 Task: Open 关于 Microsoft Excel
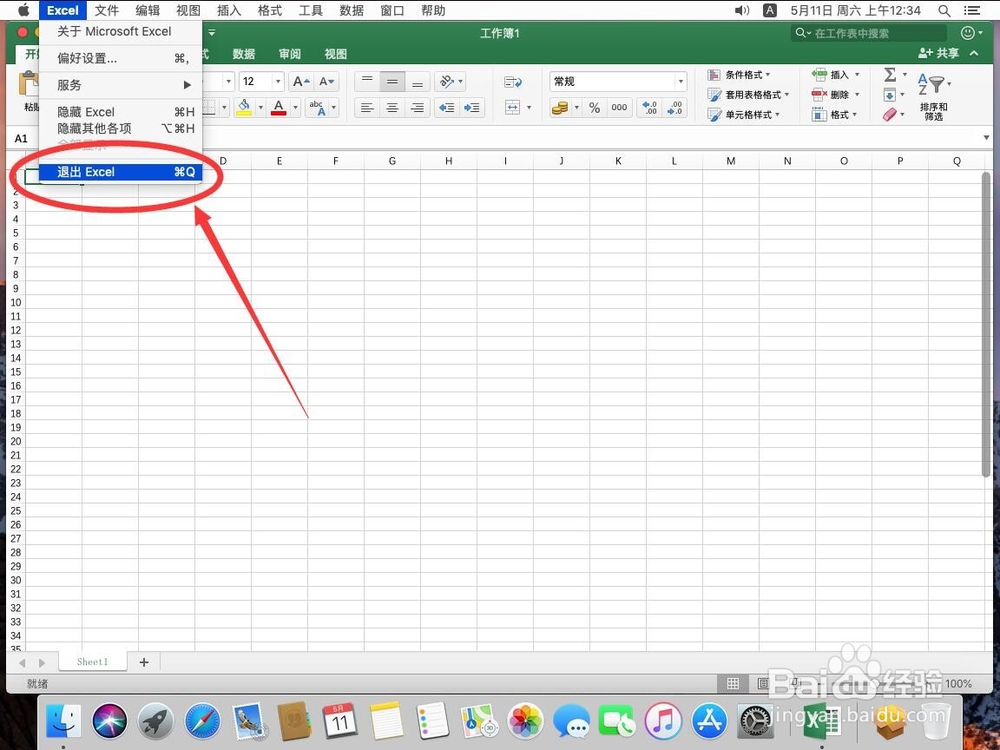coord(121,31)
